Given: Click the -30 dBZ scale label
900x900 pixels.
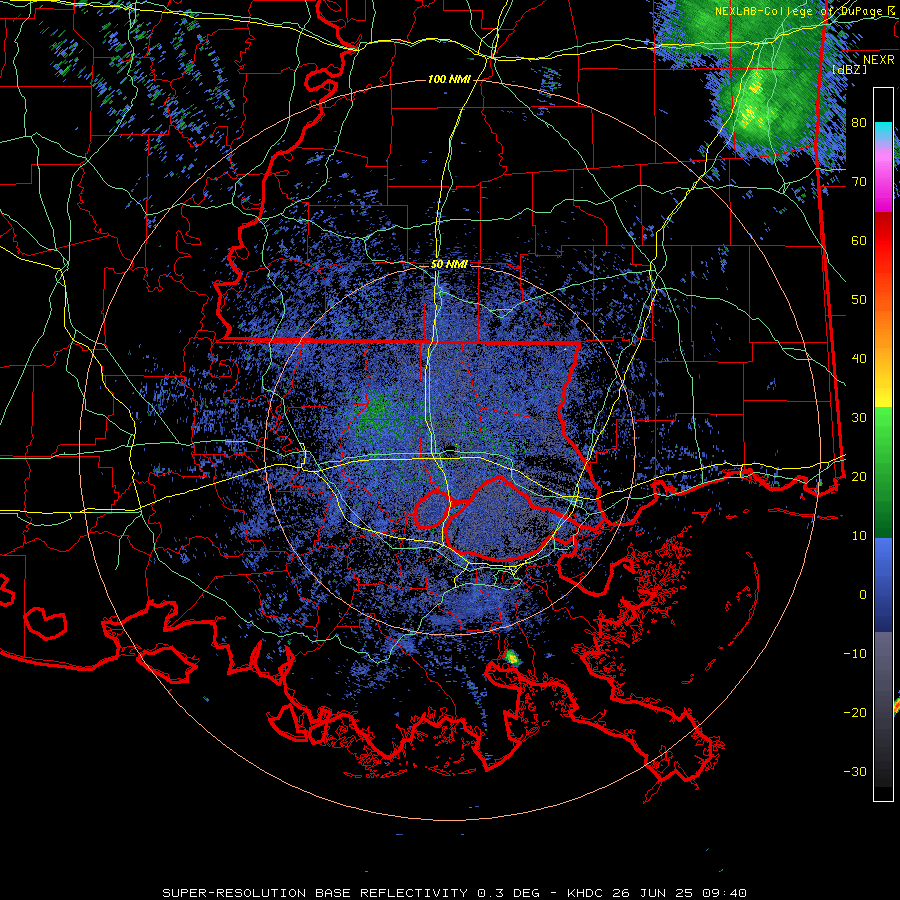Looking at the screenshot, I should 855,771.
